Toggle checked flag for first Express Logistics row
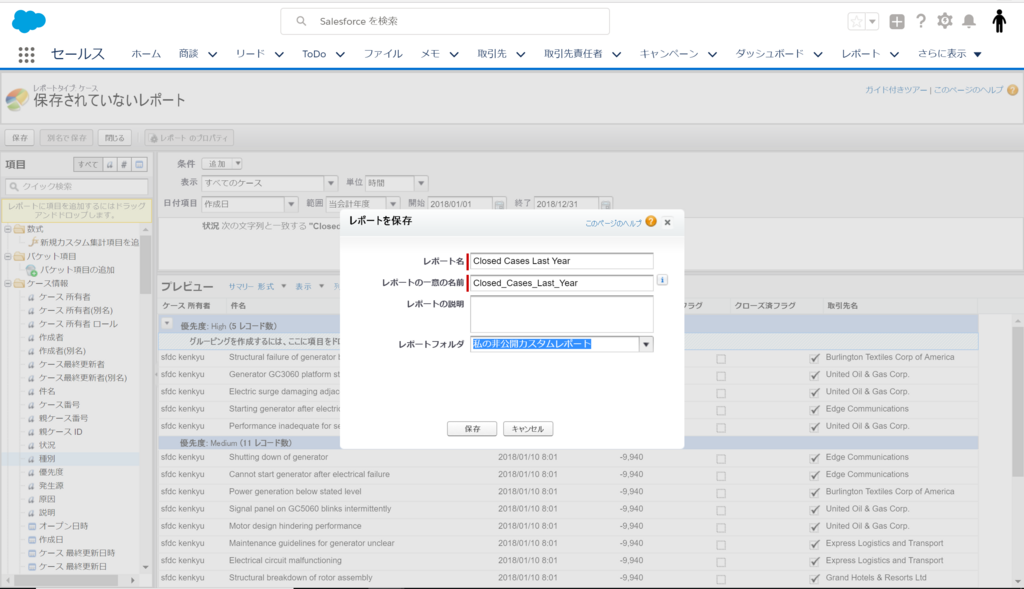This screenshot has width=1024, height=589. point(814,545)
